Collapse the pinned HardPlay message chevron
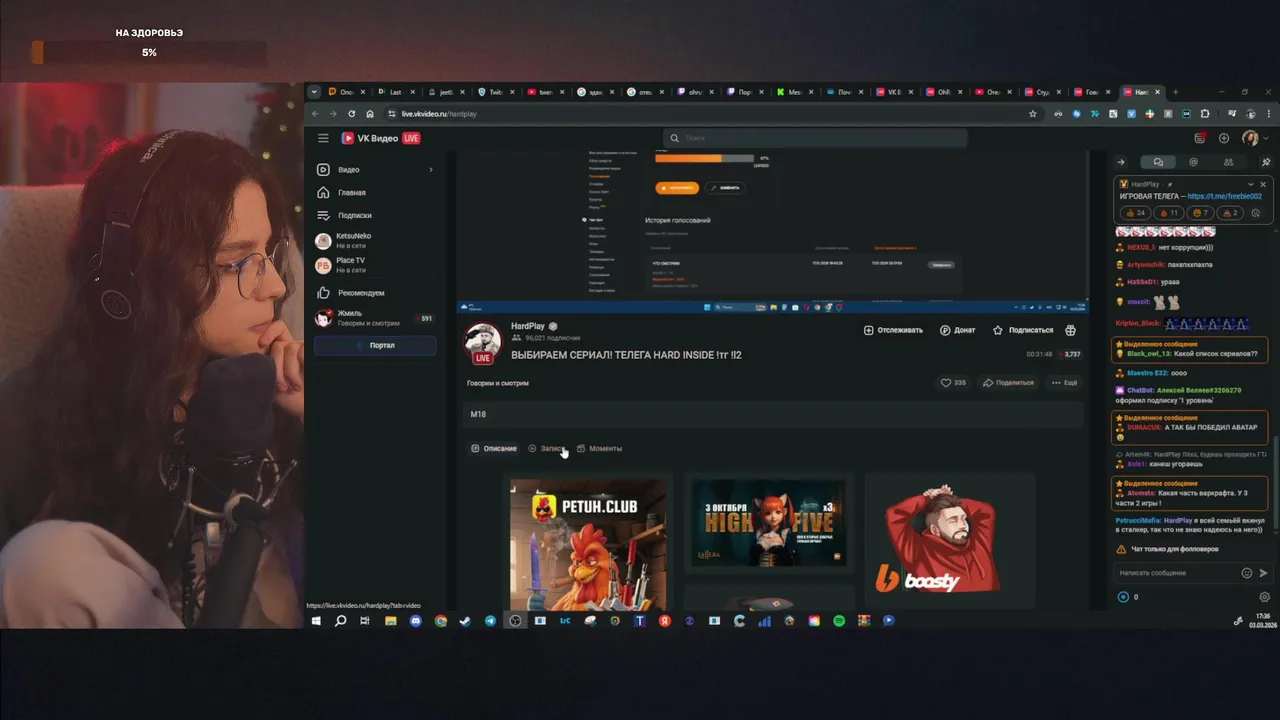 click(x=1250, y=184)
